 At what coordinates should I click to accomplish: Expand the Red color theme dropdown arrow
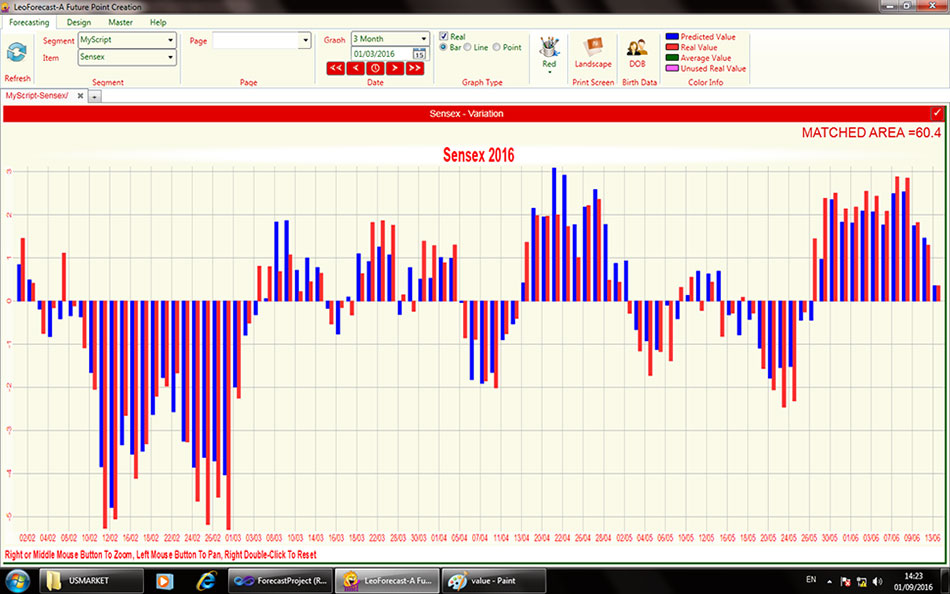point(550,72)
